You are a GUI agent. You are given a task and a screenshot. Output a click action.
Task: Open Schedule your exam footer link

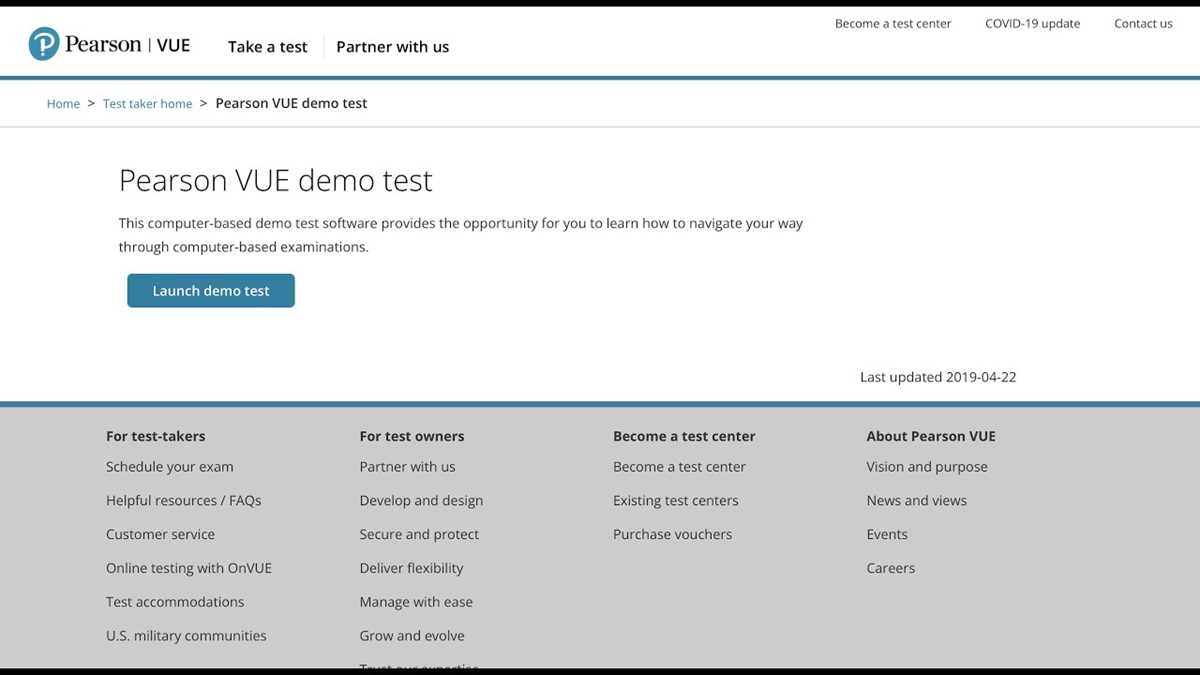coord(170,467)
